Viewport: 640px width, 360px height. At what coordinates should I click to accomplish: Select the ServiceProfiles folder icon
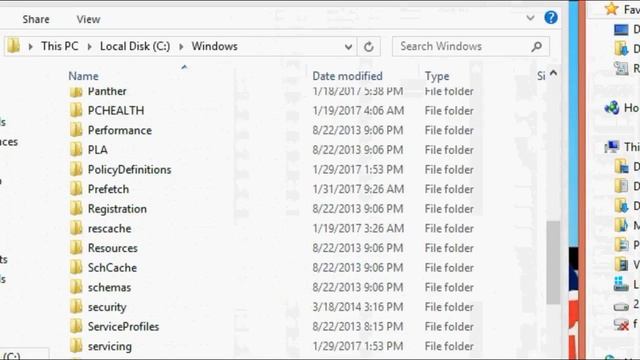[76, 326]
